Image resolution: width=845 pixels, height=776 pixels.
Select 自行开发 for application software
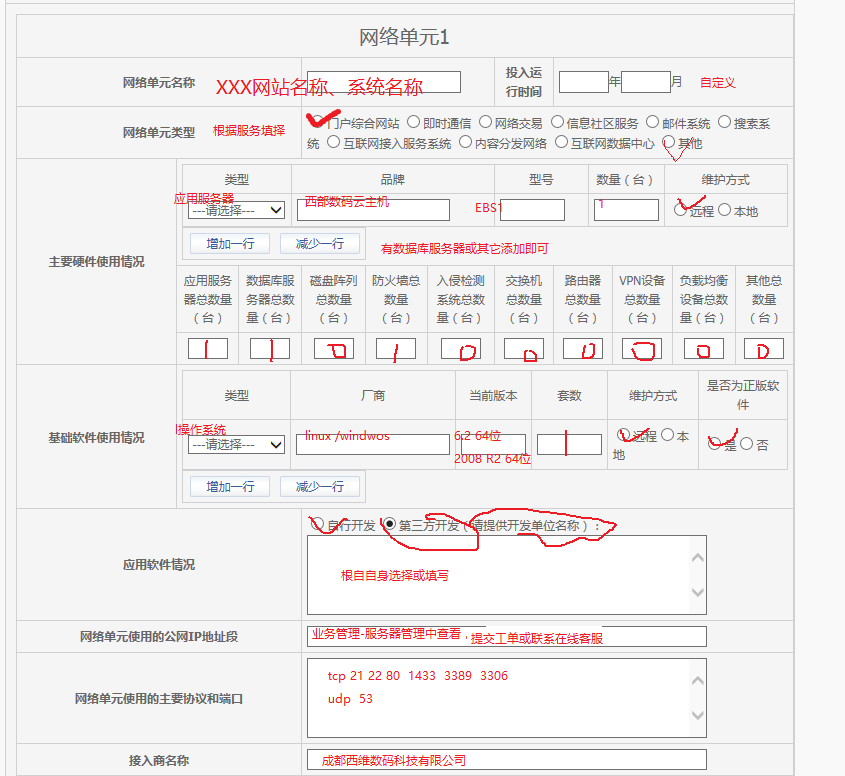click(x=318, y=522)
